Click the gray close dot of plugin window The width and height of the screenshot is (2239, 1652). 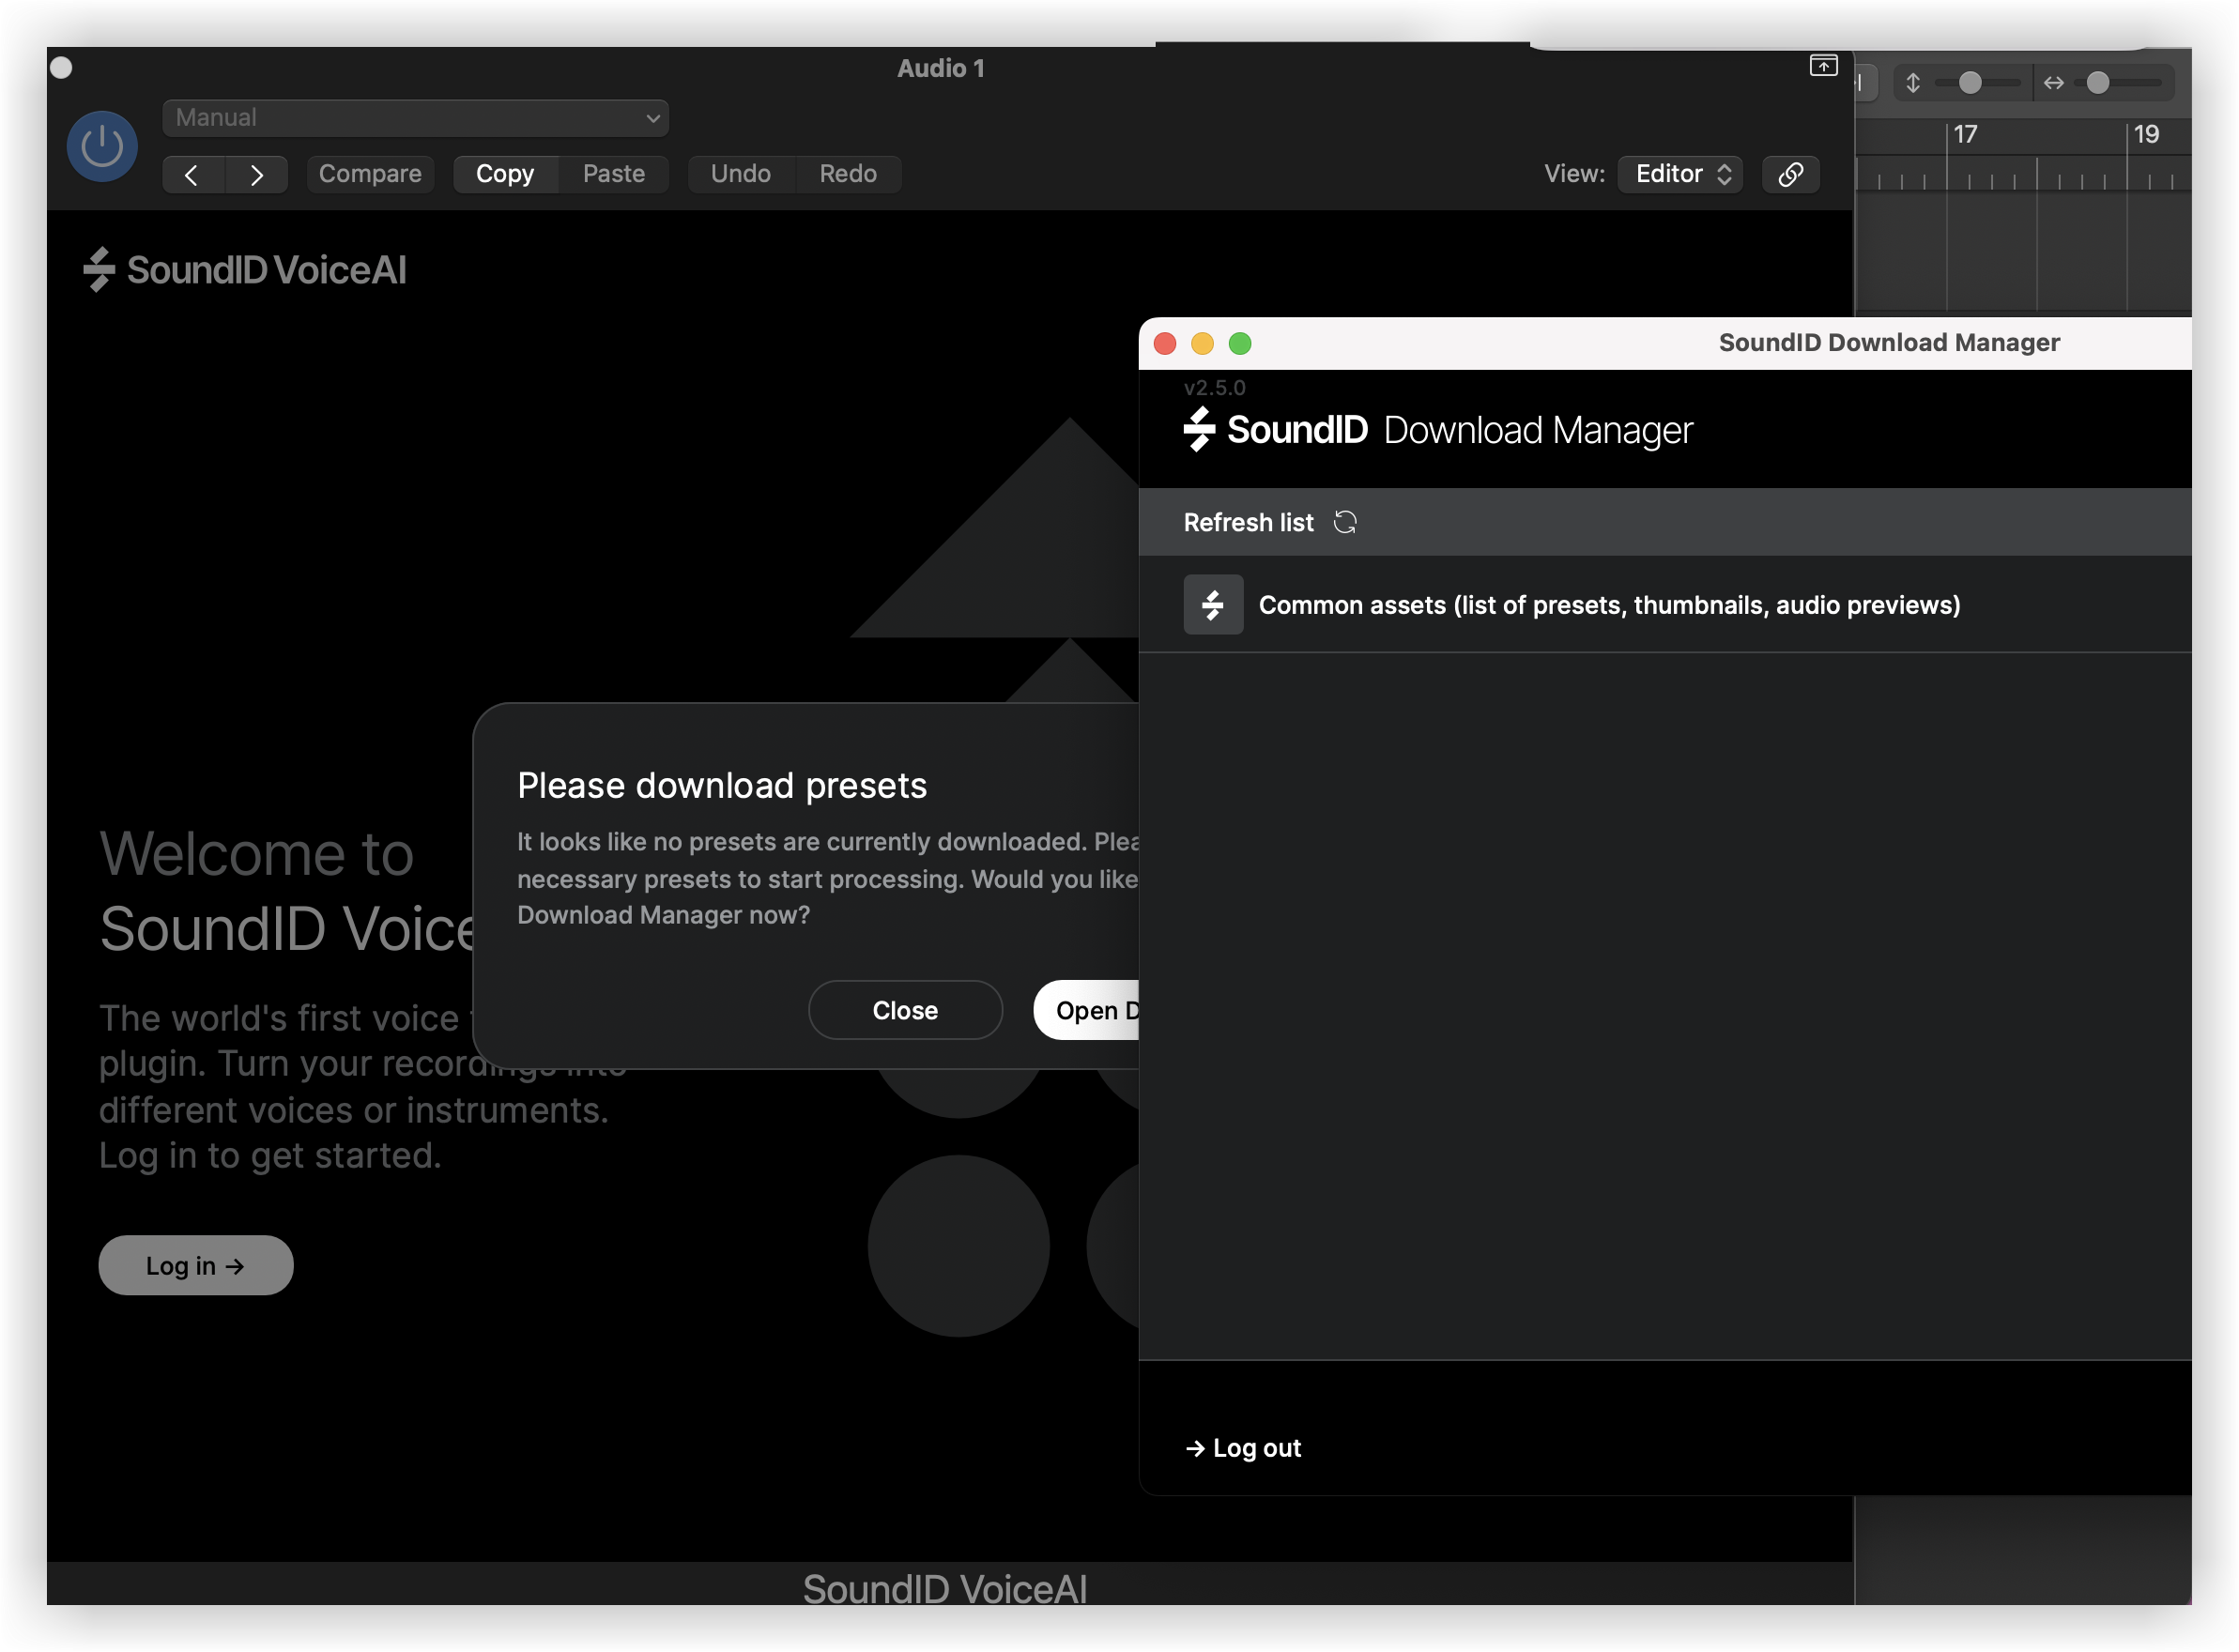point(61,67)
